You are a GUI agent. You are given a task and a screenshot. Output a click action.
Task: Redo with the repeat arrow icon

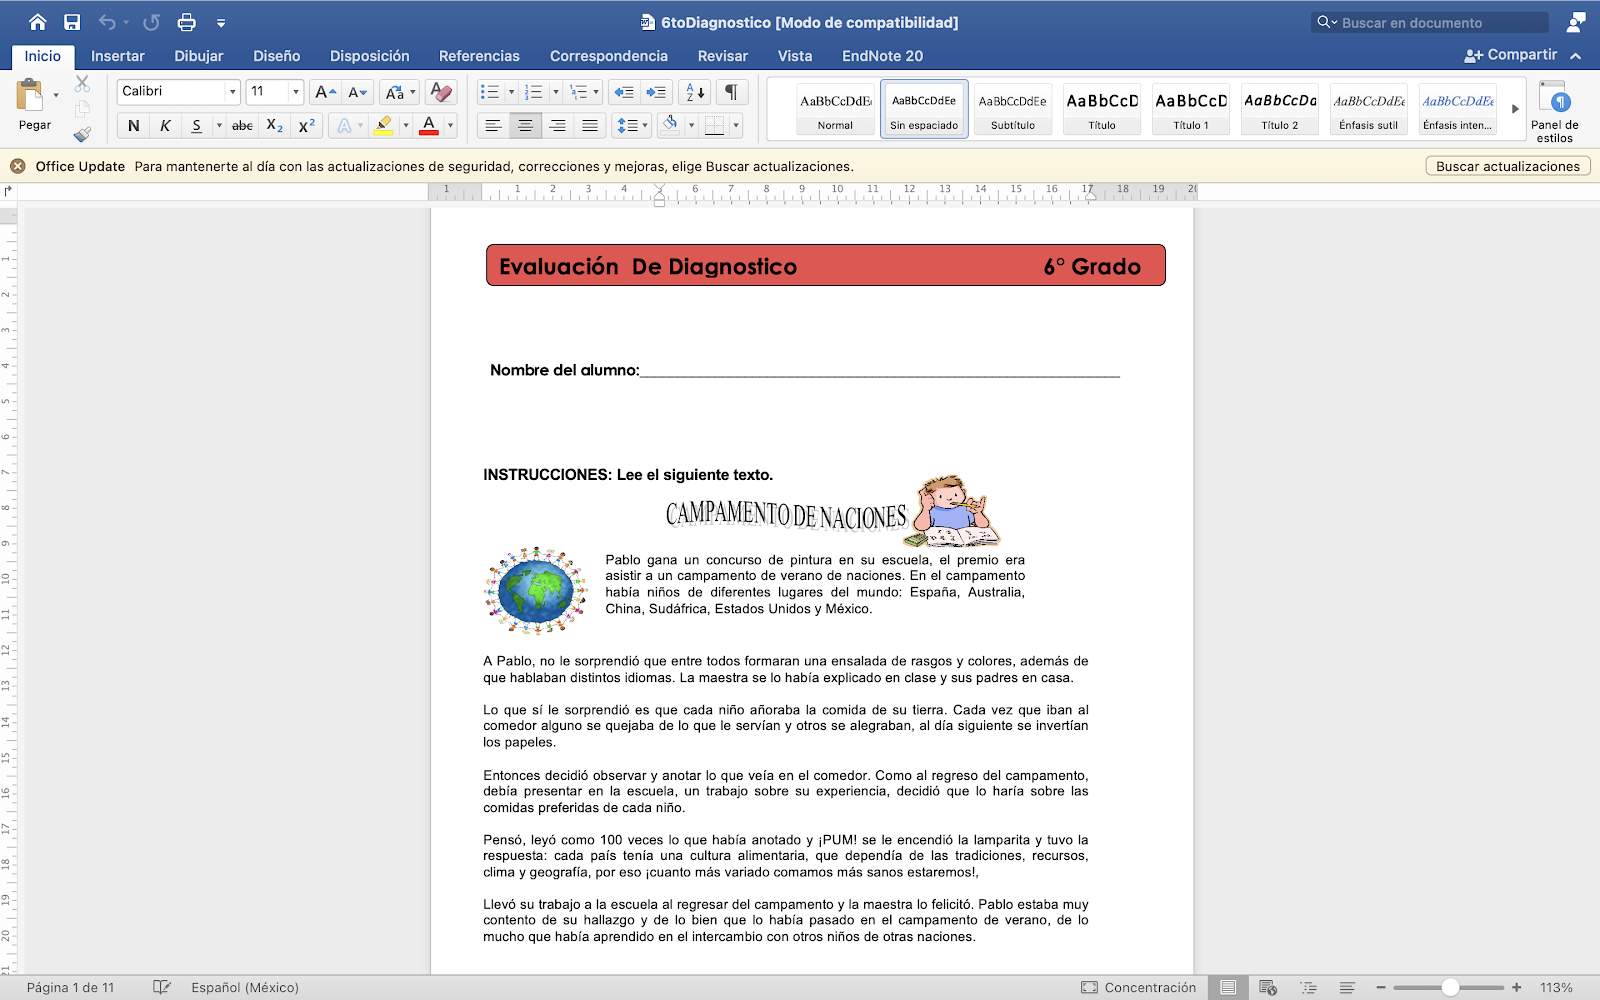point(151,22)
